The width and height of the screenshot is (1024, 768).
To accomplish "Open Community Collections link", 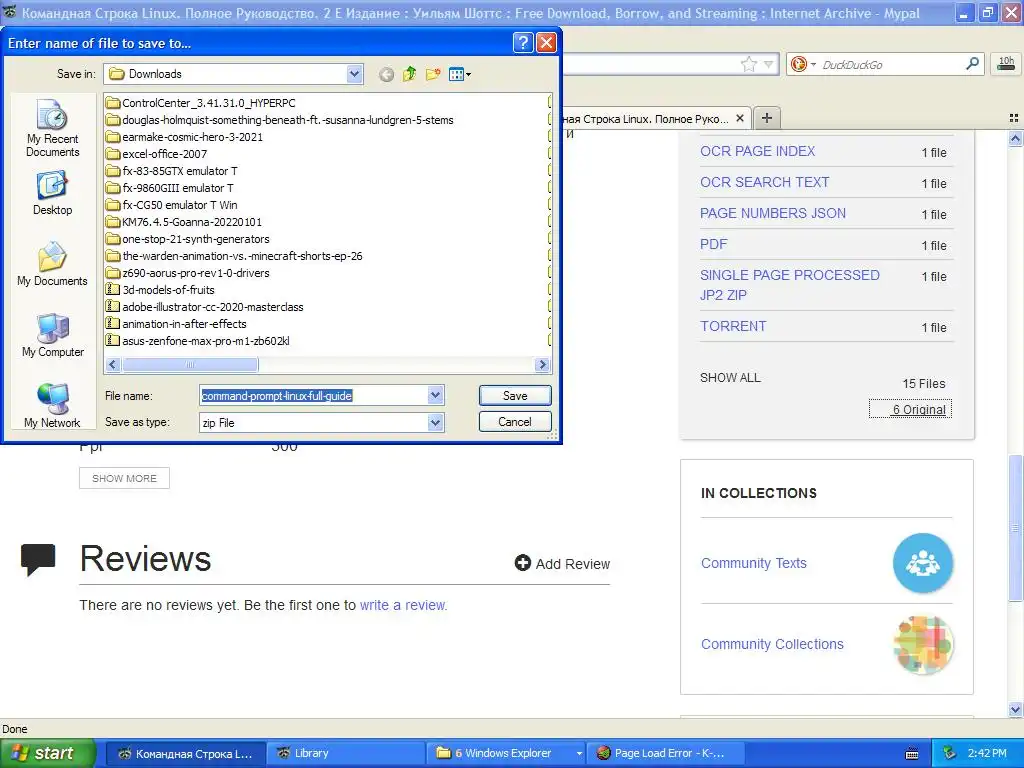I will (772, 644).
